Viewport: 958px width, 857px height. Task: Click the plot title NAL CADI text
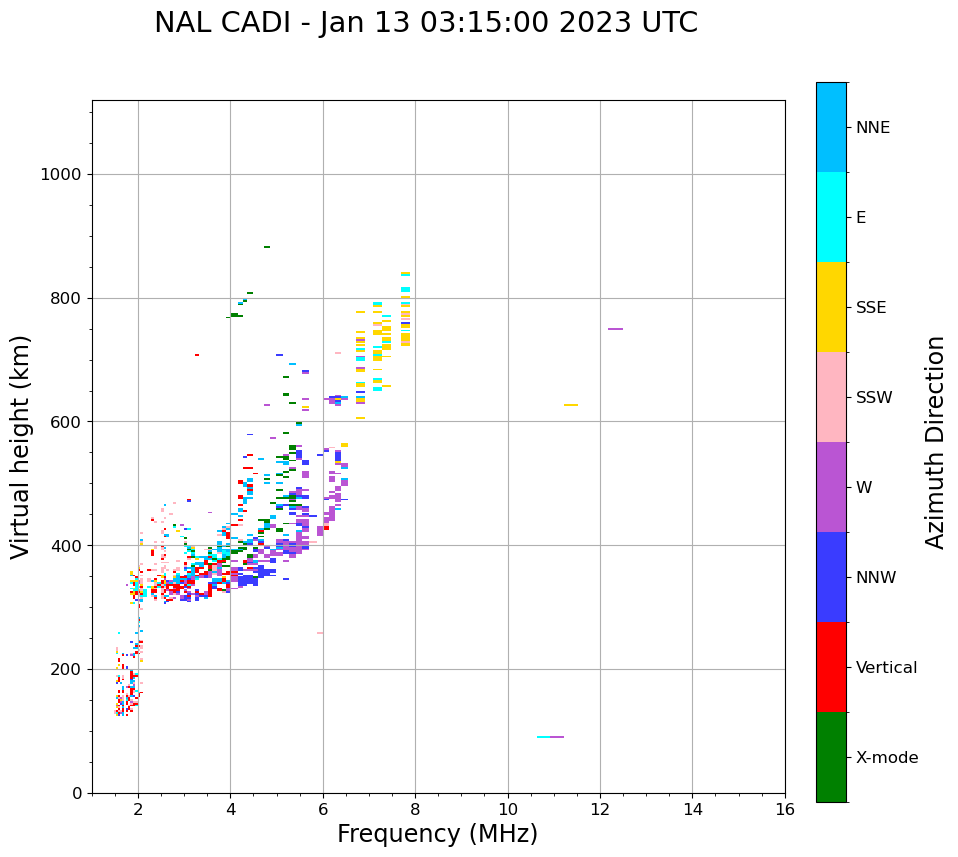[426, 23]
